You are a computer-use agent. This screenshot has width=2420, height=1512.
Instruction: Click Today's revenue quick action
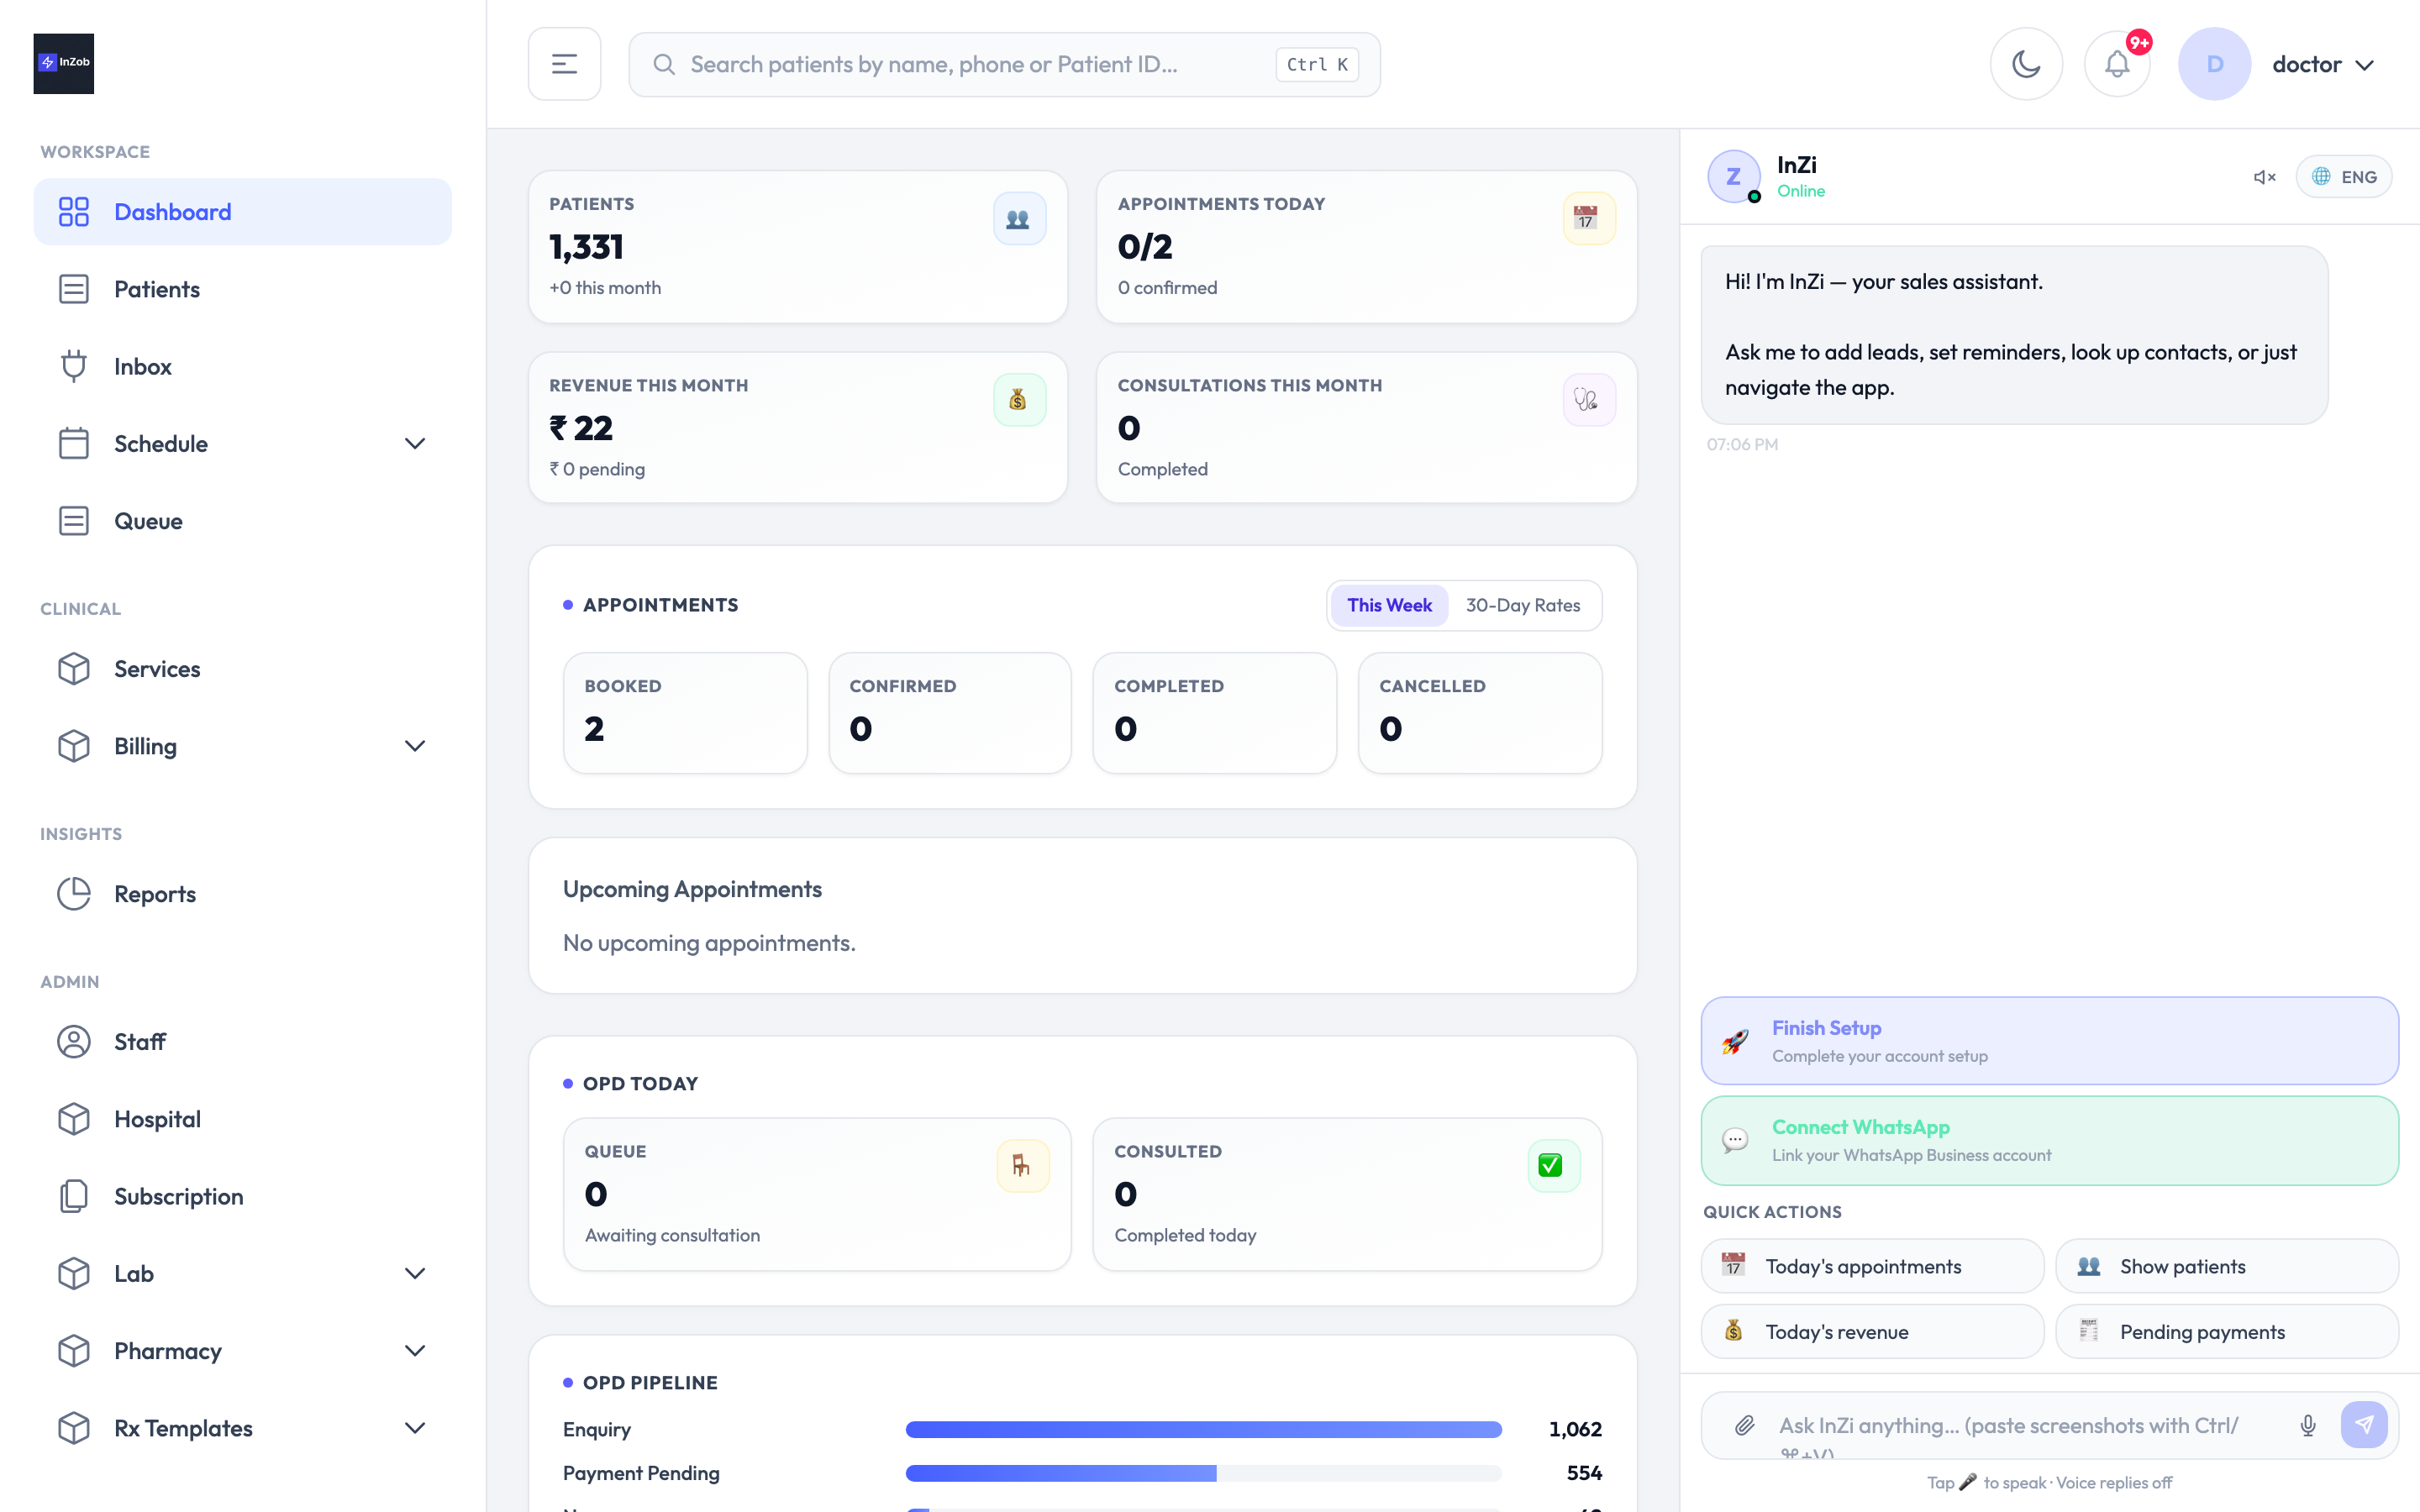1872,1332
